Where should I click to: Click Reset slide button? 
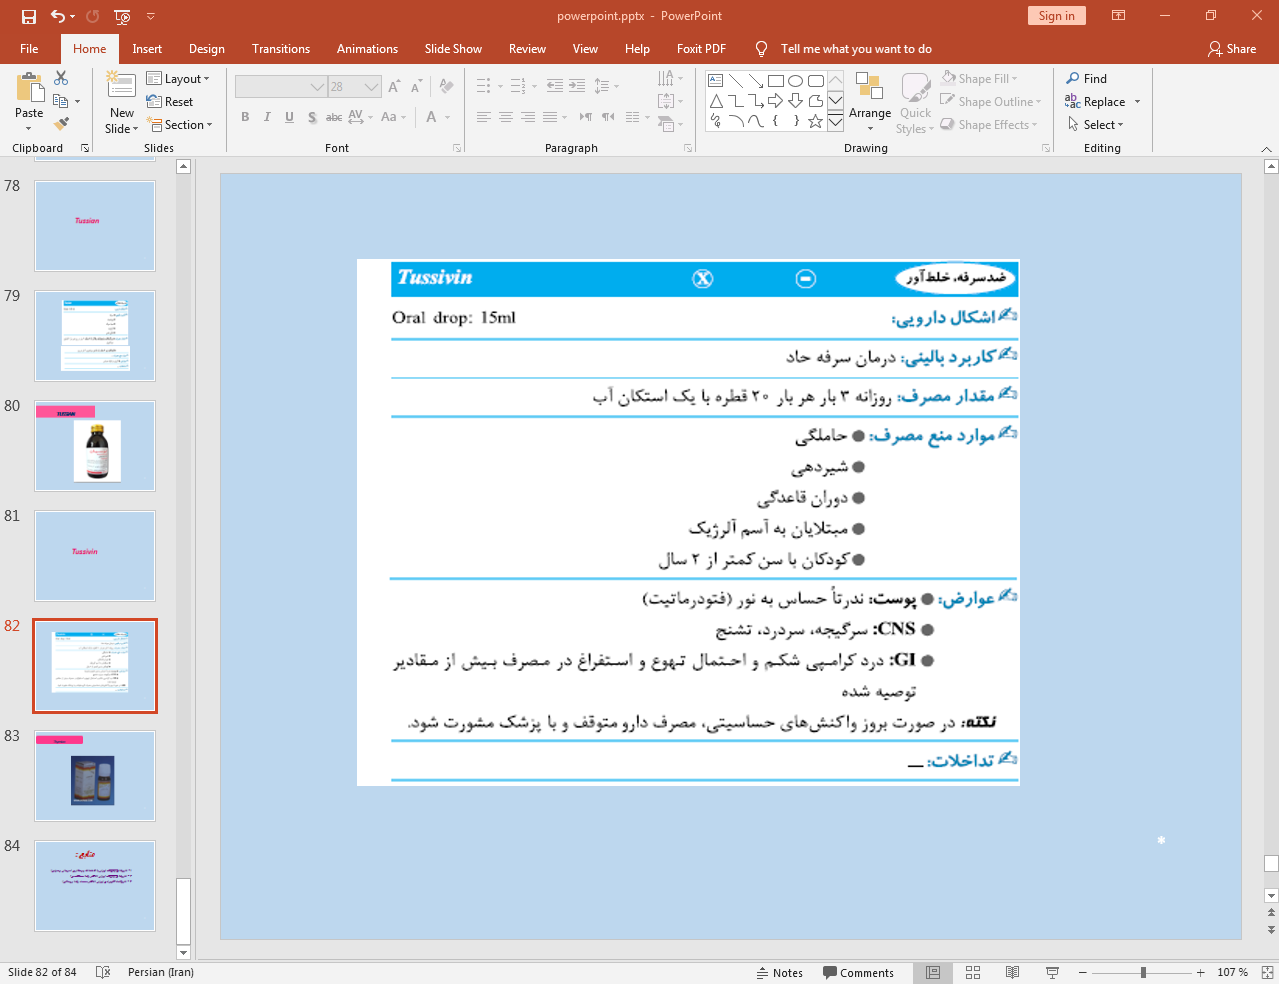(x=170, y=102)
